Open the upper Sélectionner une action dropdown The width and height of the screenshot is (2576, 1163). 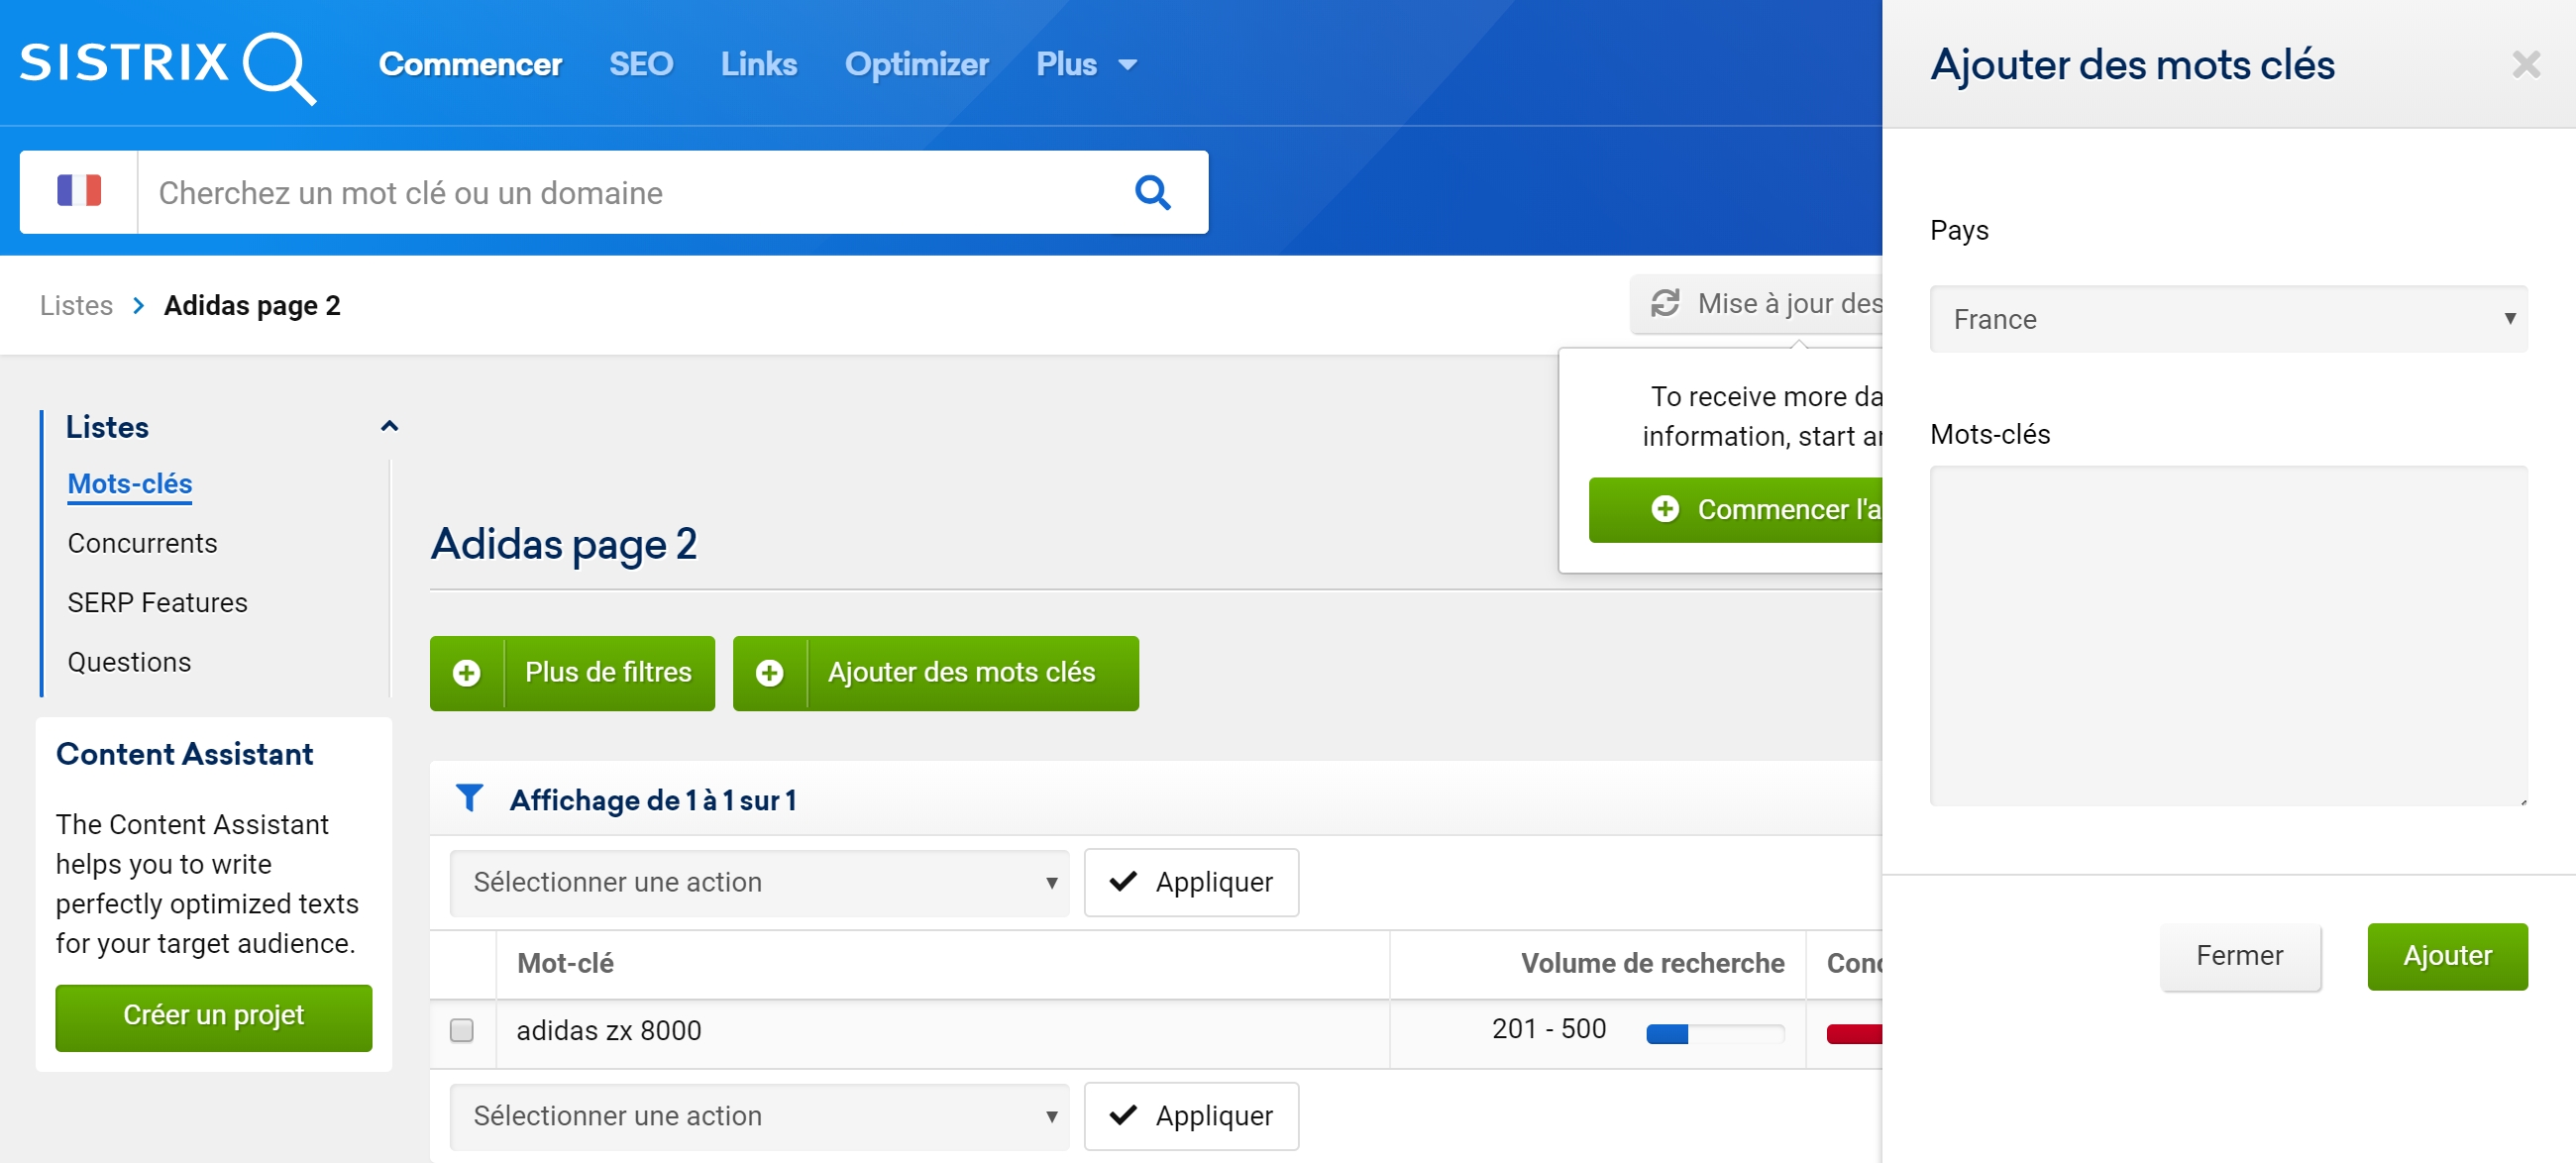pos(759,882)
